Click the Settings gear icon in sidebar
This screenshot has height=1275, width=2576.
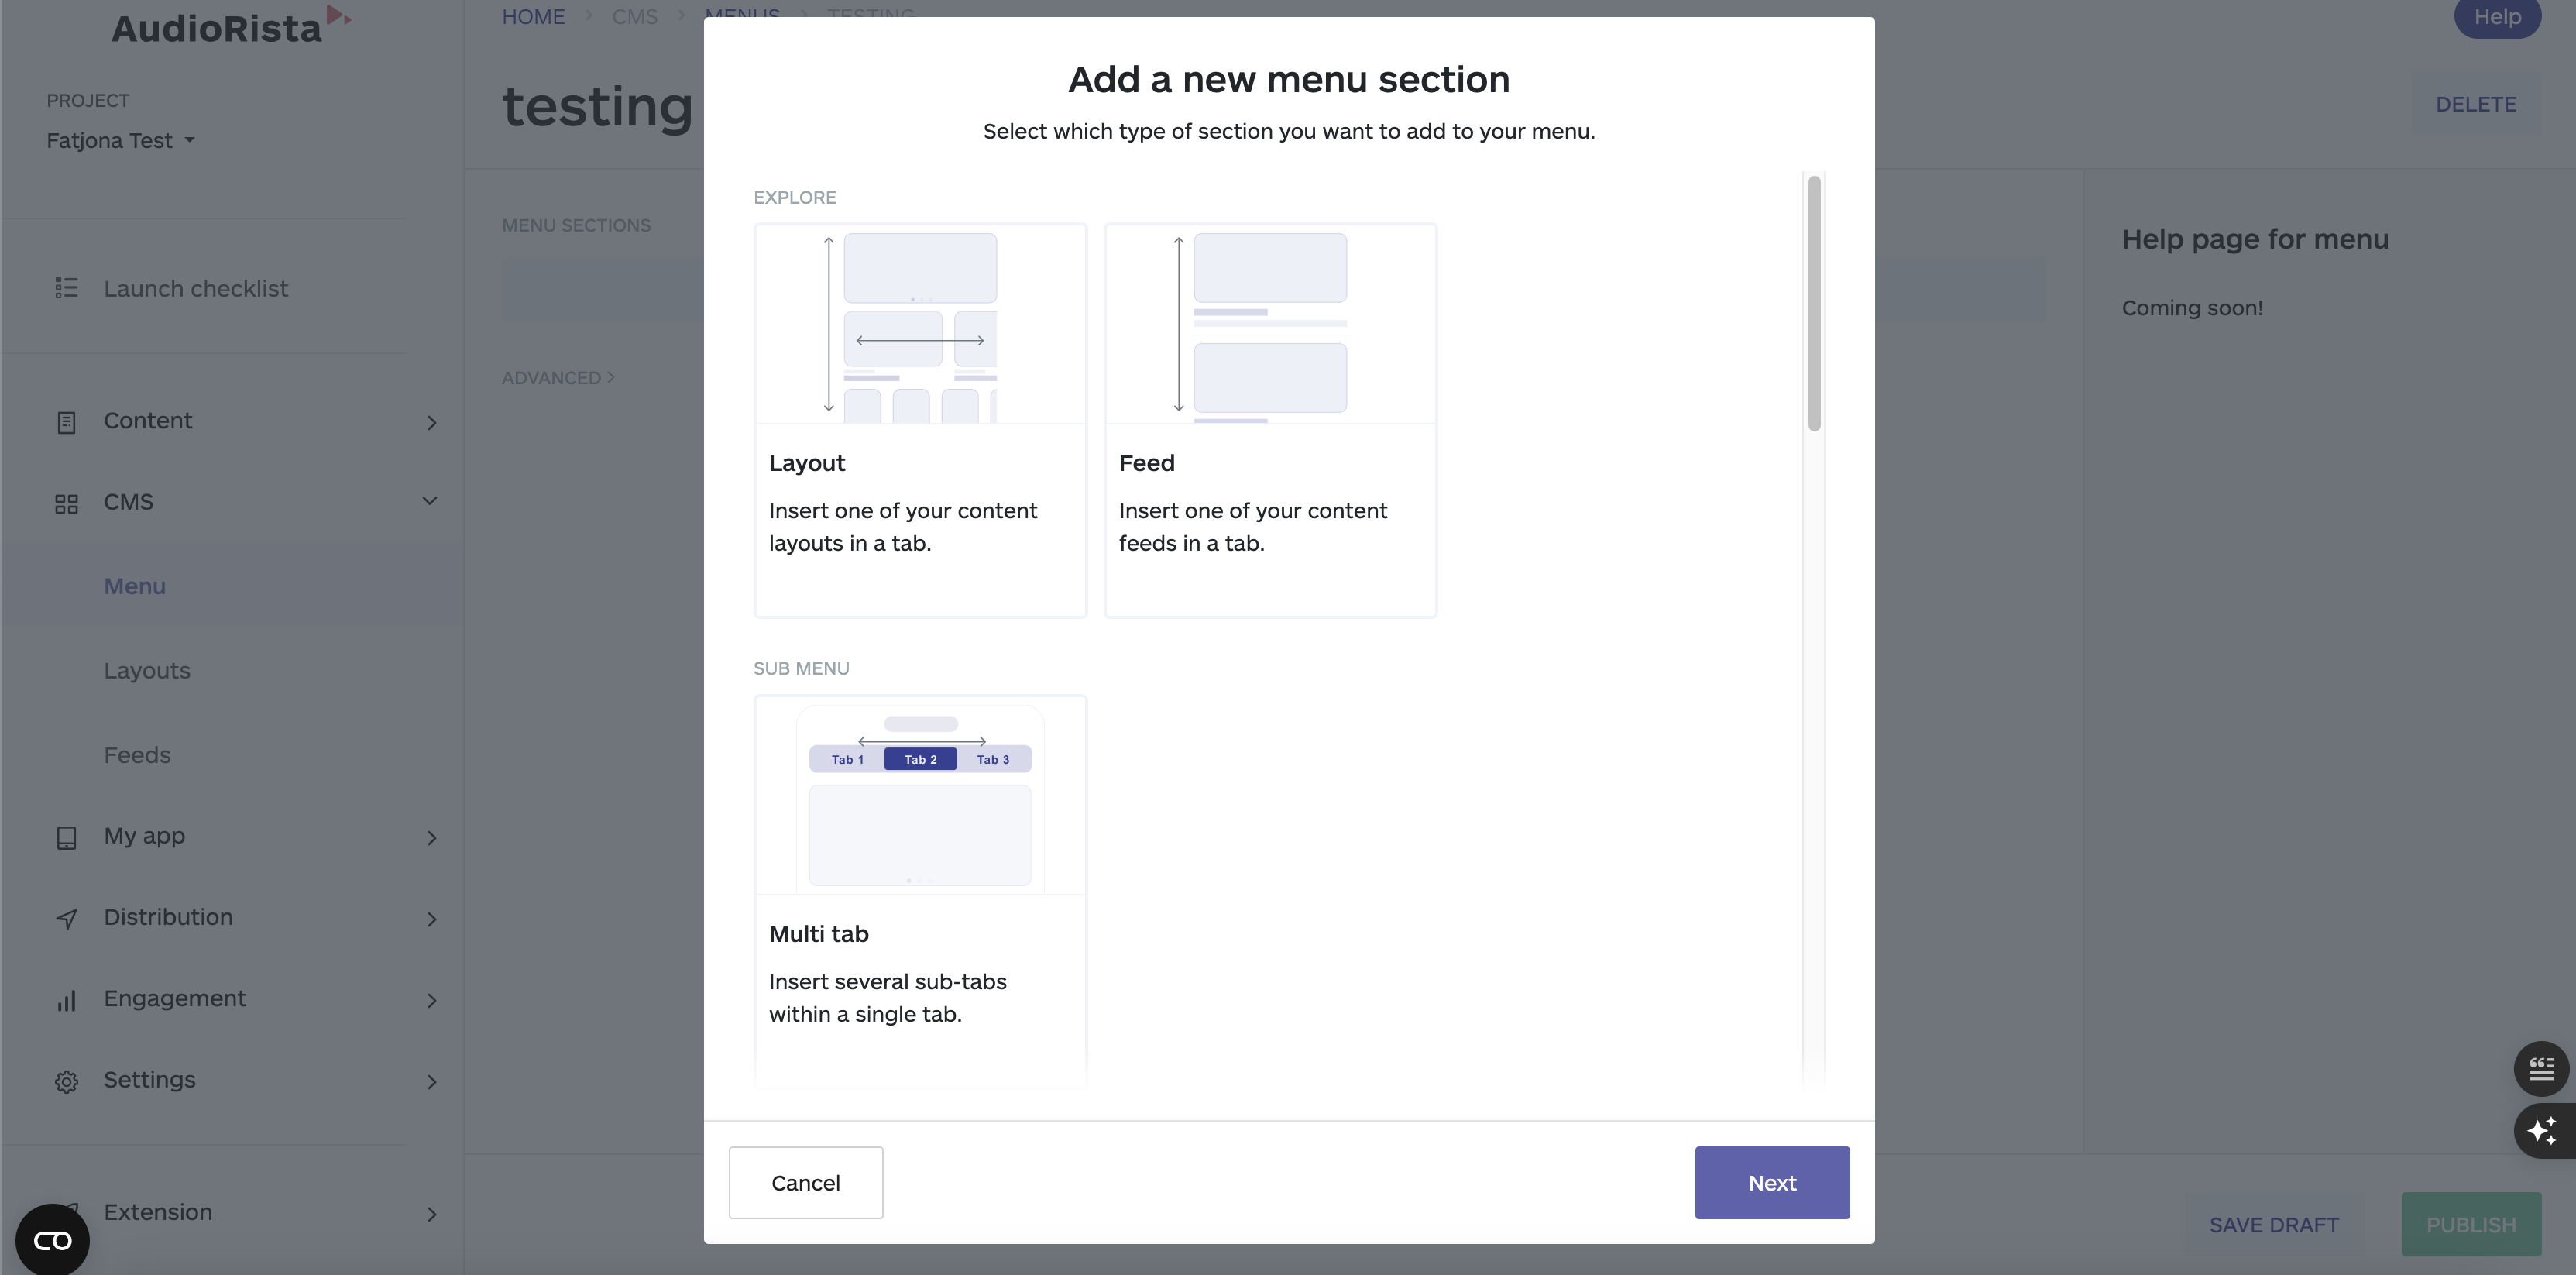(66, 1081)
